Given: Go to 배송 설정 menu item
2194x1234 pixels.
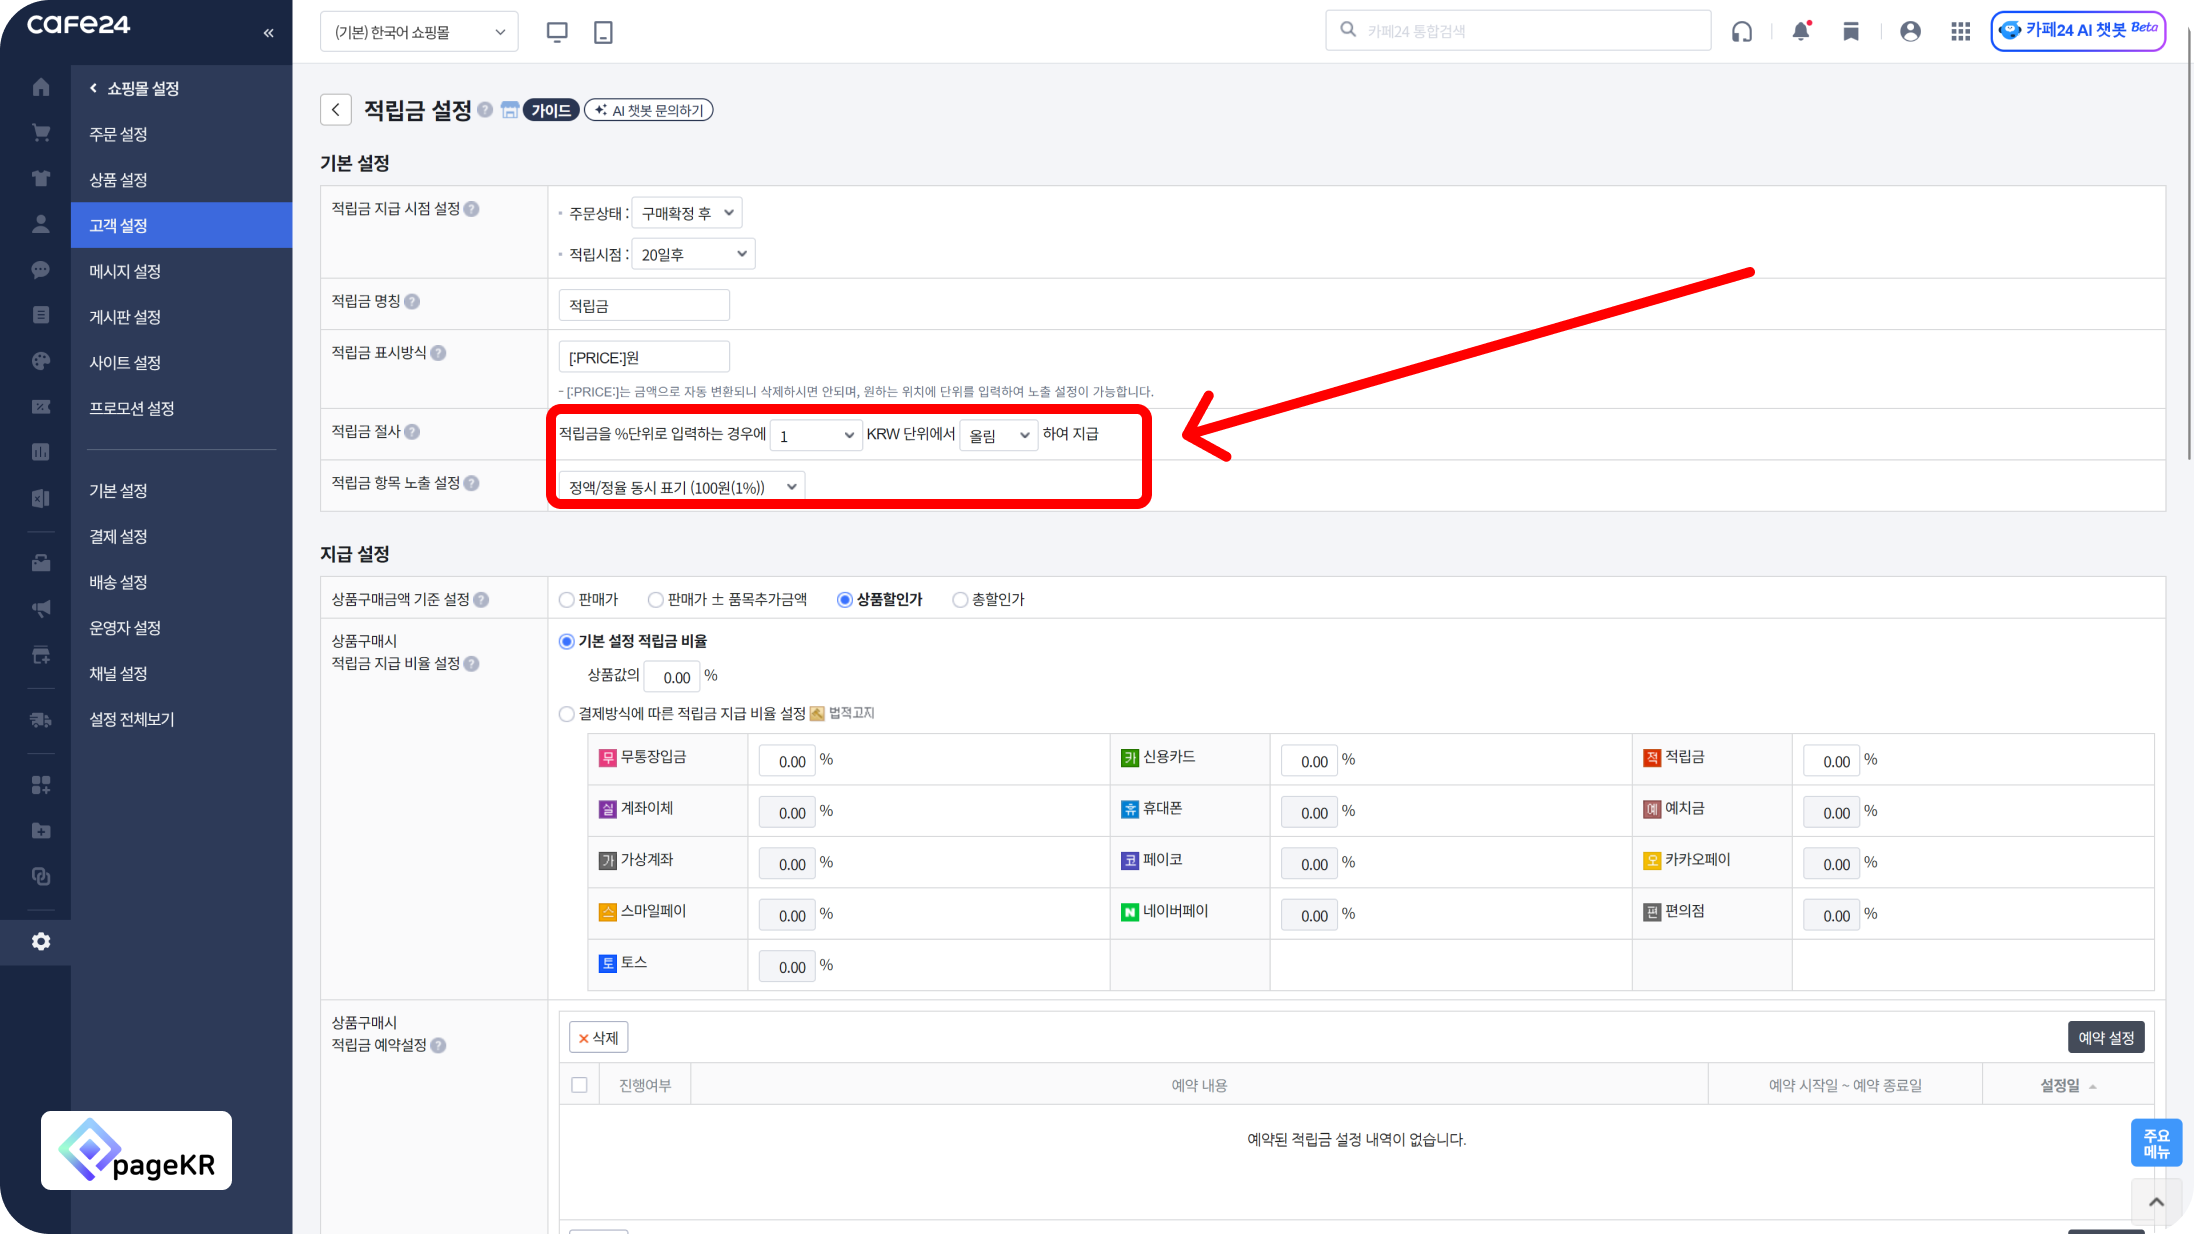Looking at the screenshot, I should (x=118, y=582).
